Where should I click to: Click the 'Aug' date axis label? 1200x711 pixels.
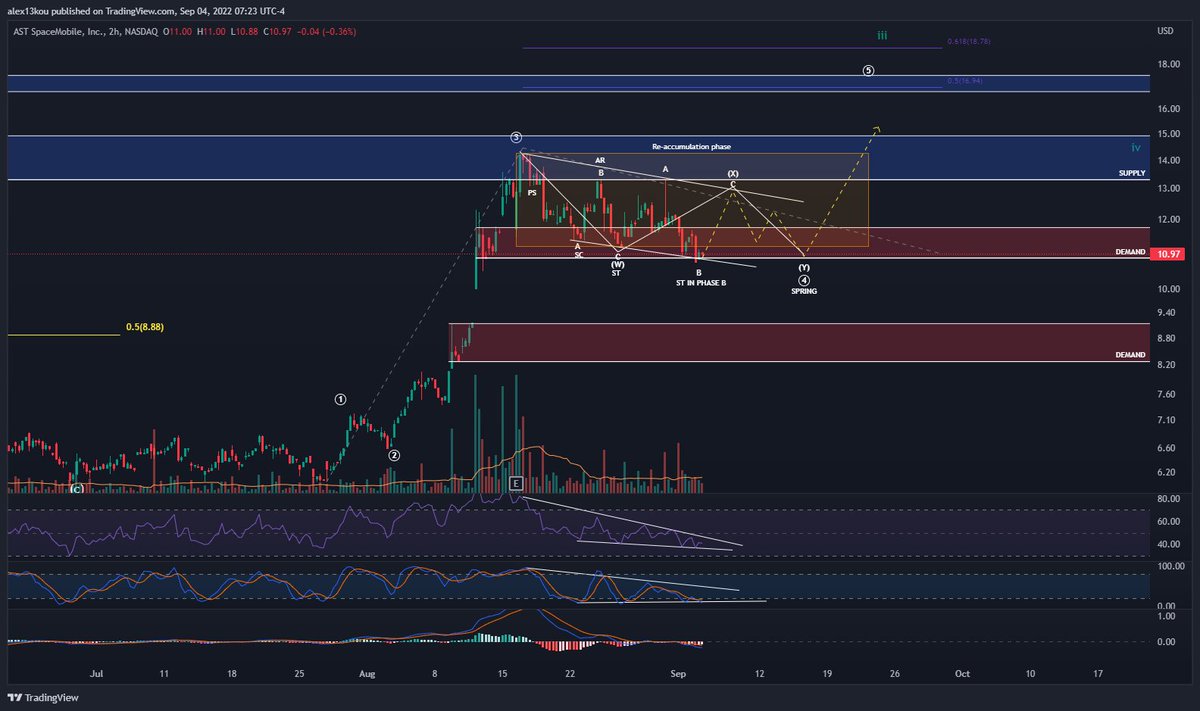tap(367, 674)
